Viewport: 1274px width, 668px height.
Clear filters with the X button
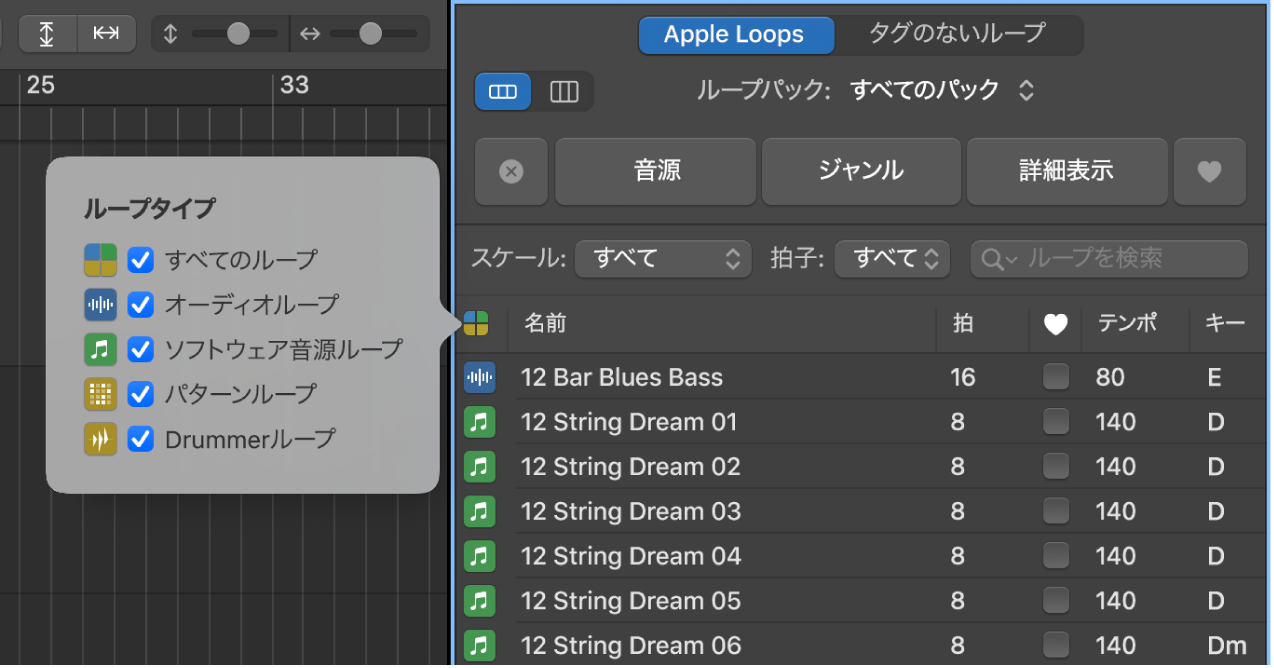(511, 172)
